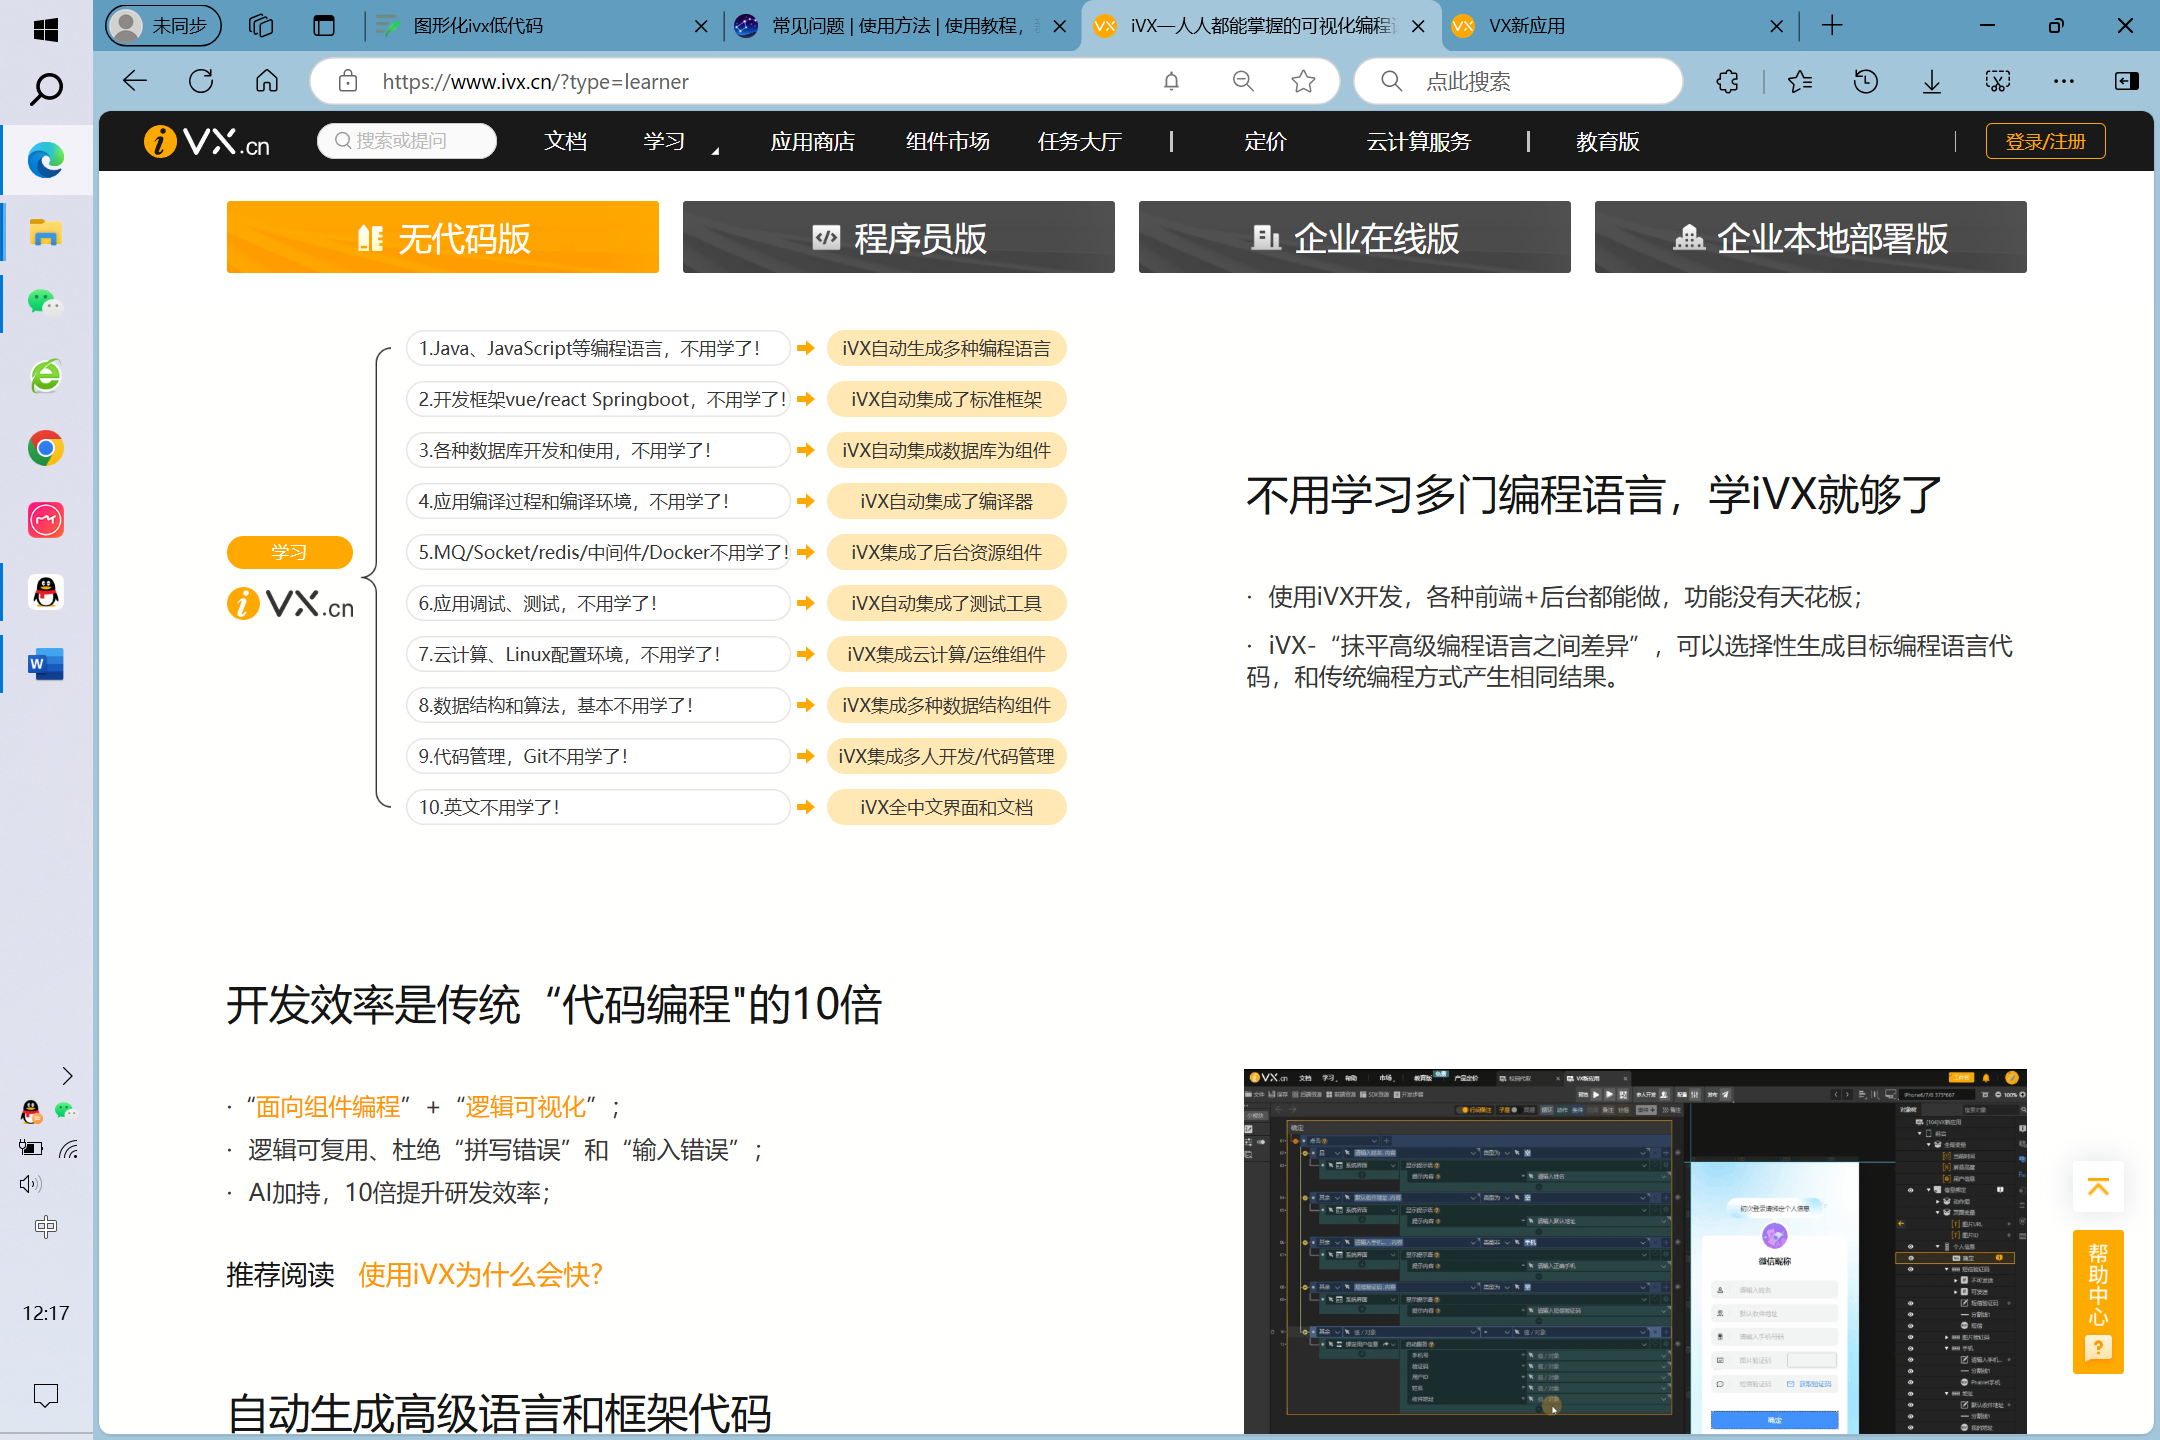Open the 定价 nav item
This screenshot has height=1440, width=2160.
tap(1265, 141)
